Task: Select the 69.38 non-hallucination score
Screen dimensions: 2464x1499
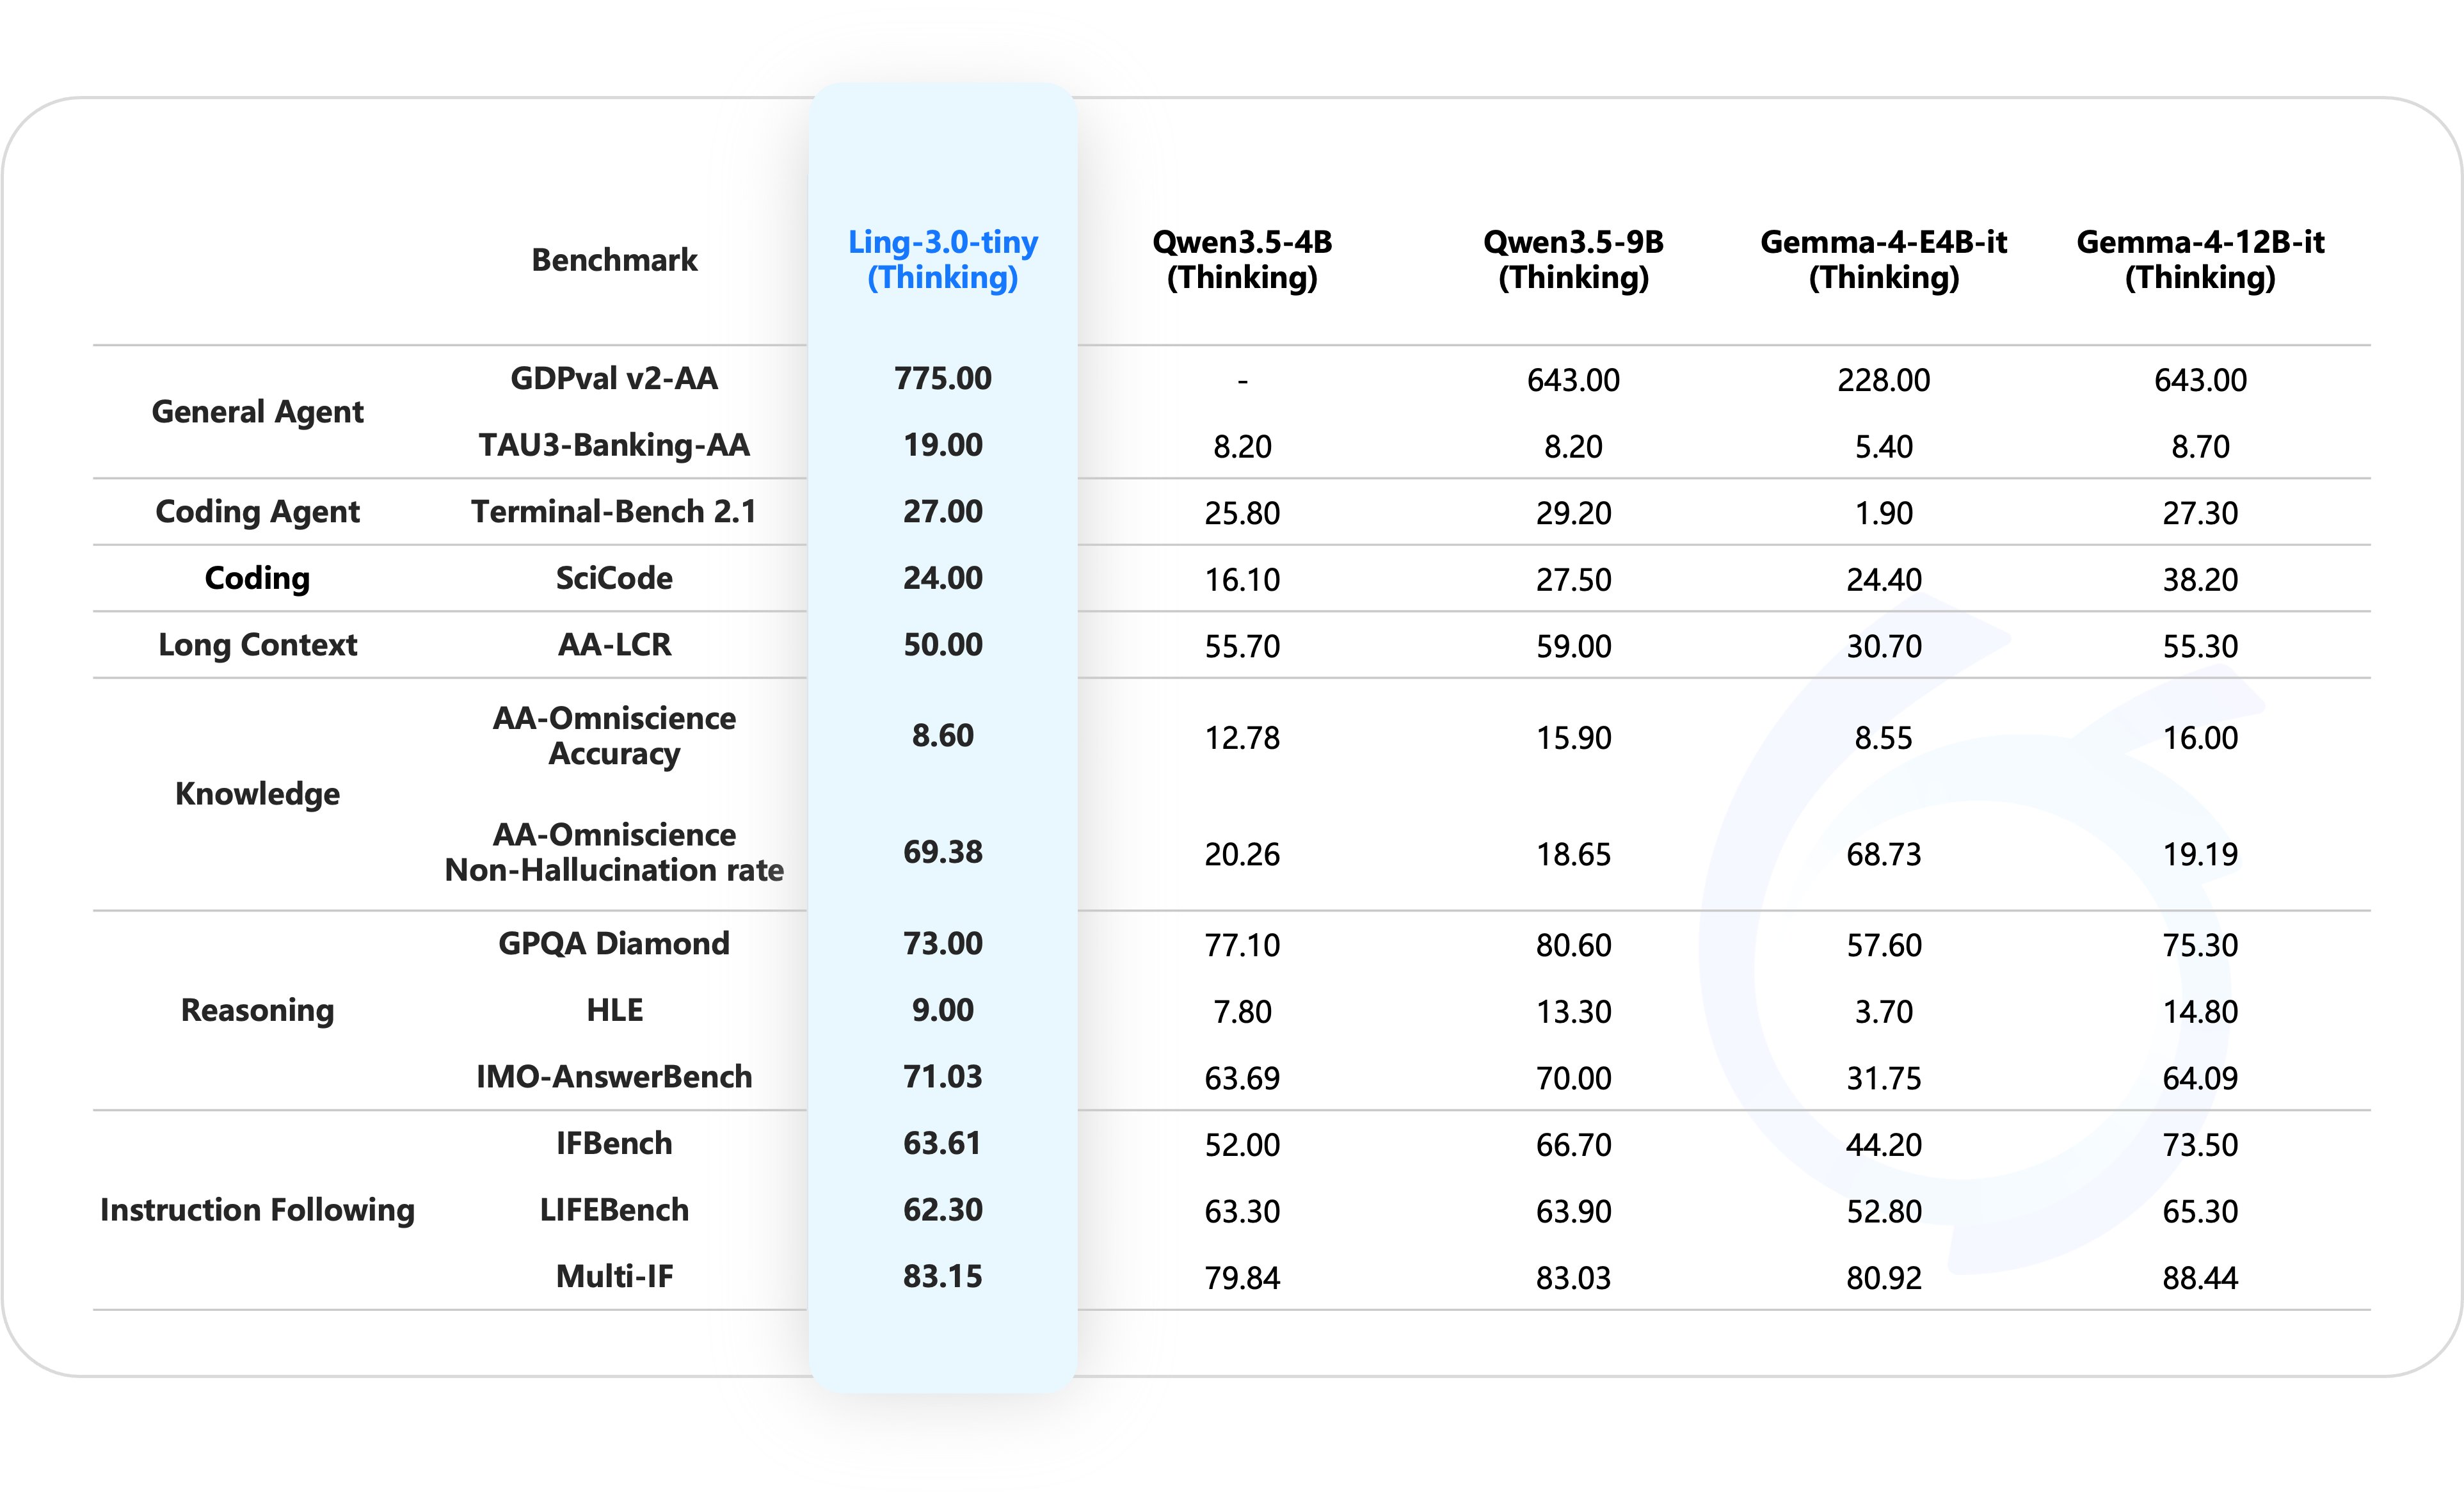Action: point(942,852)
